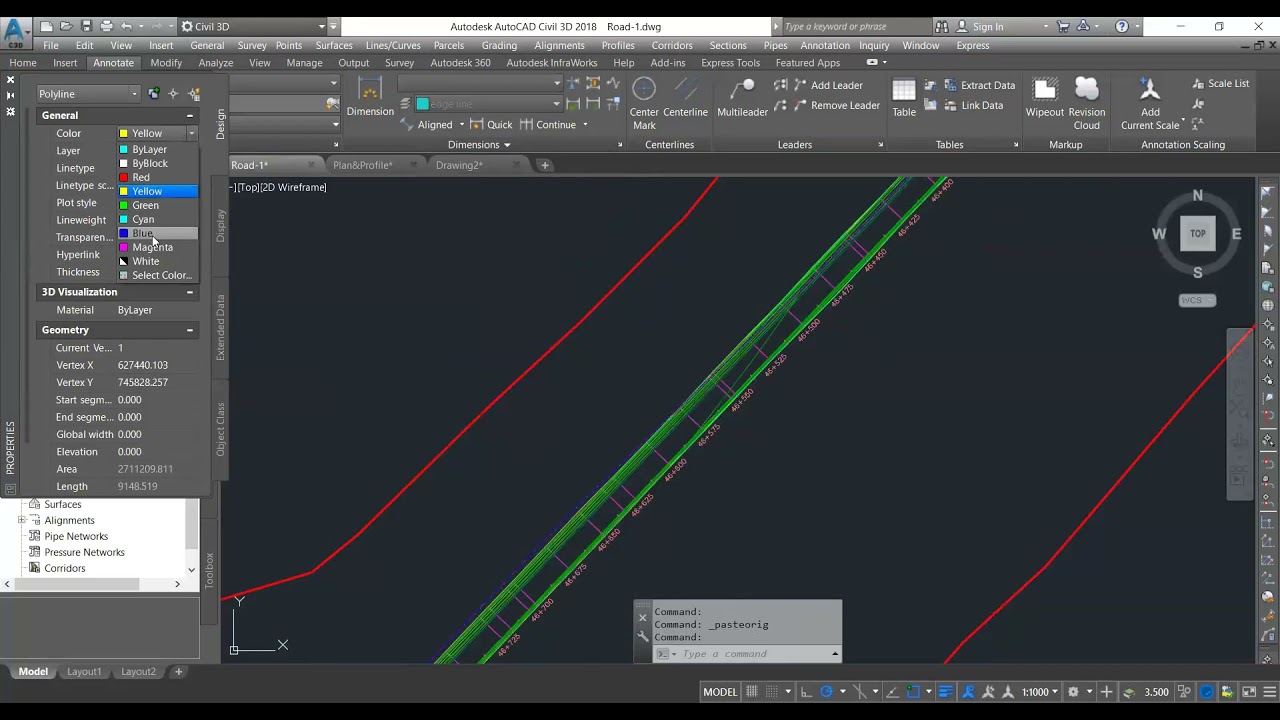Start the Multileader tool

point(742,99)
